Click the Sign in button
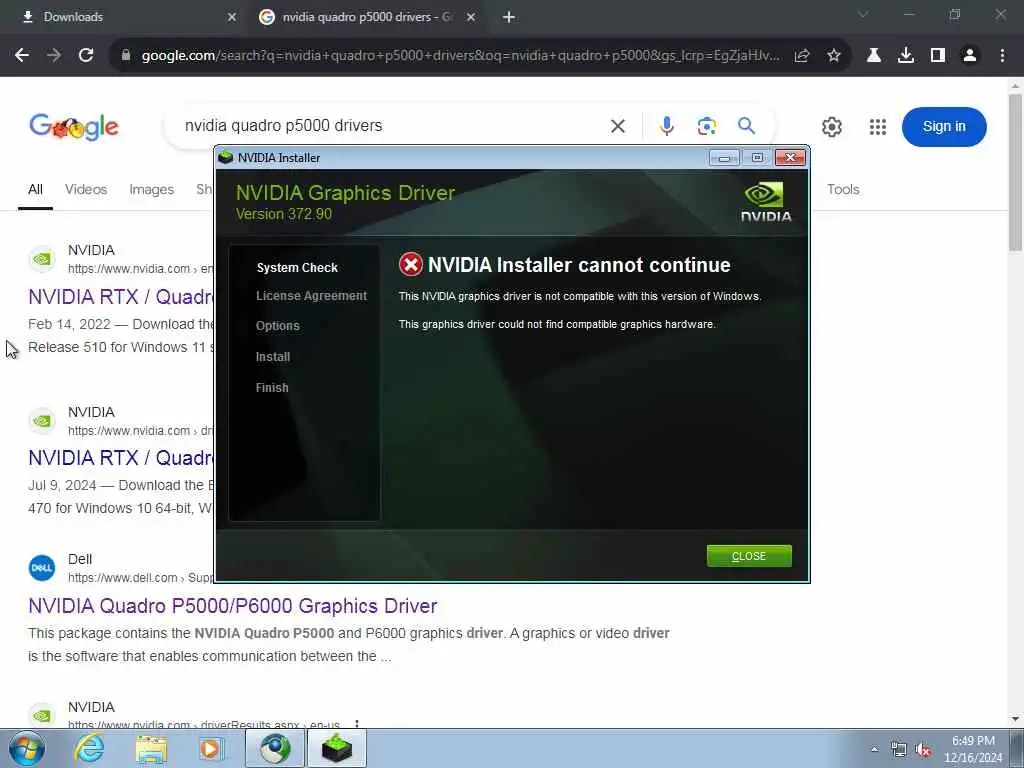The width and height of the screenshot is (1024, 768). click(944, 127)
